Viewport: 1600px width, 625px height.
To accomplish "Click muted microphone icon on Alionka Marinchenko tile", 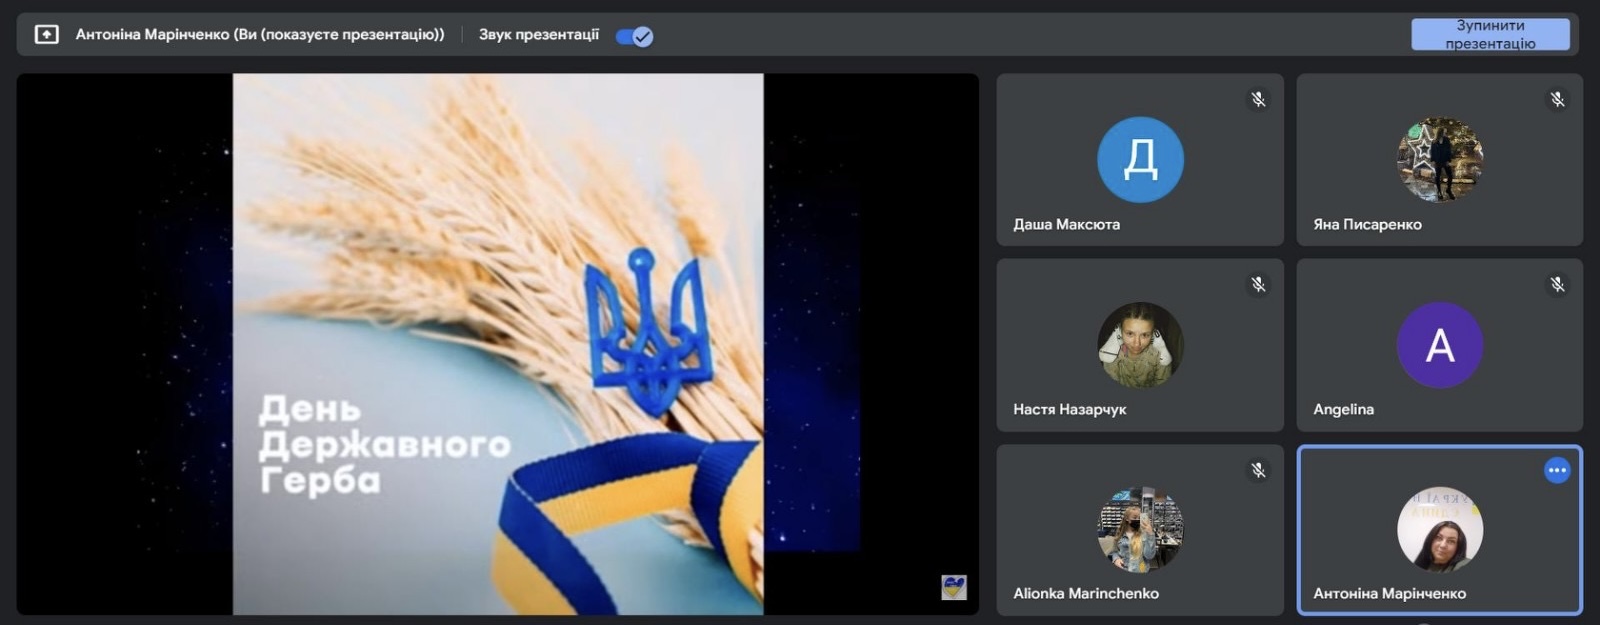I will click(x=1258, y=470).
